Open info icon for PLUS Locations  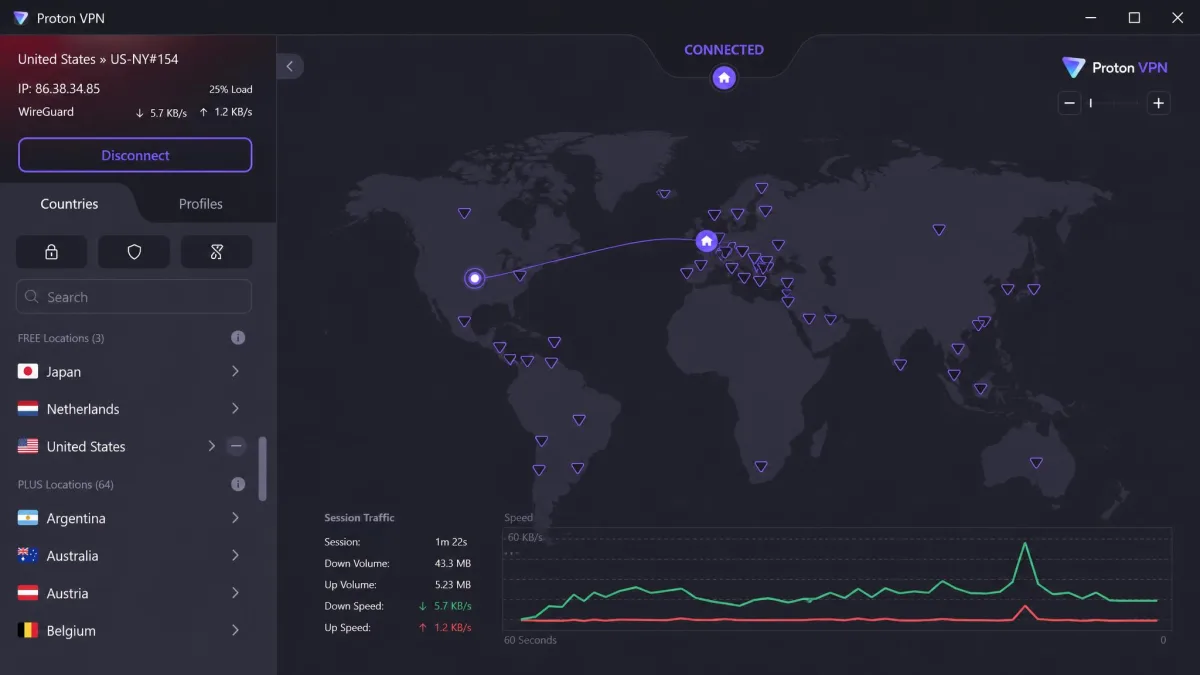238,484
